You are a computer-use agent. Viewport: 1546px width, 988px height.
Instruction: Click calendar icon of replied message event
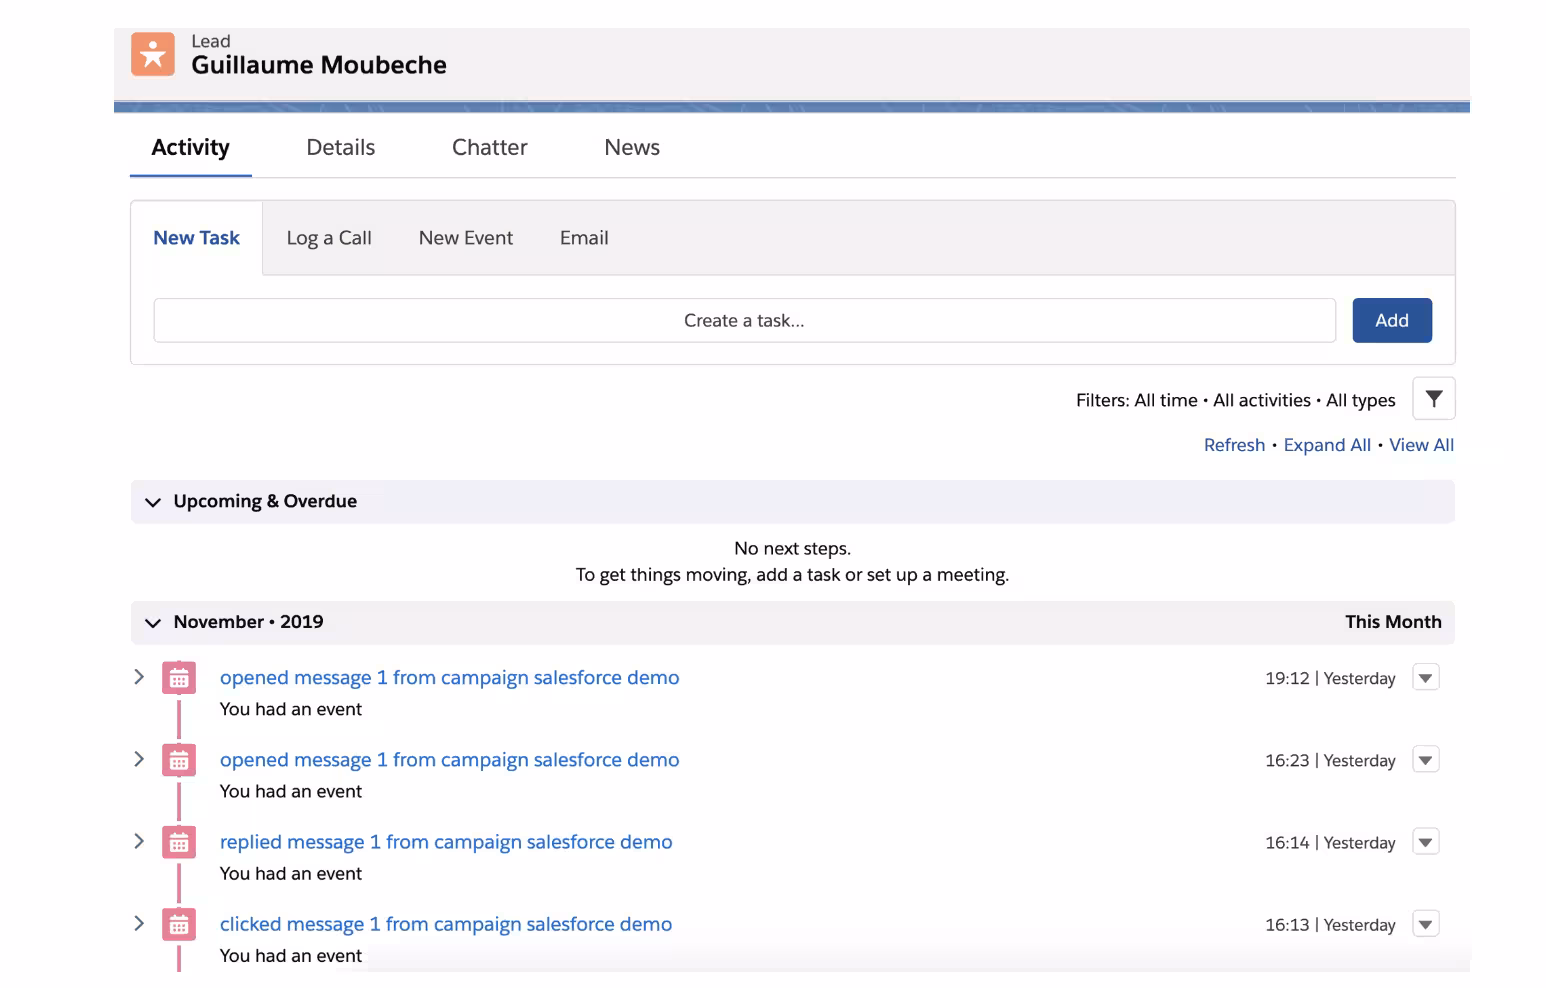point(179,843)
